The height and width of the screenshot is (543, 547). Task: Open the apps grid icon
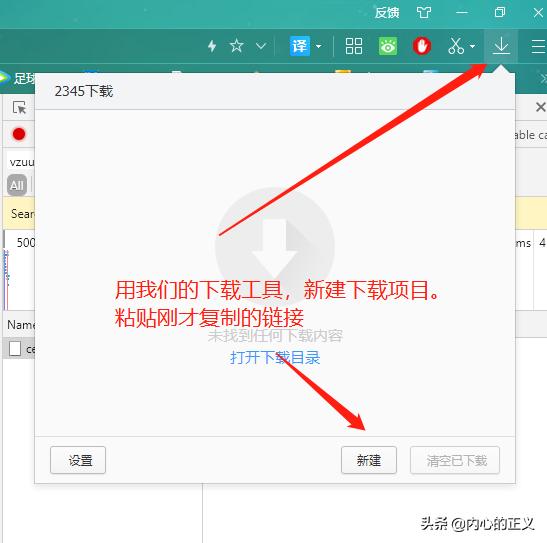[354, 46]
